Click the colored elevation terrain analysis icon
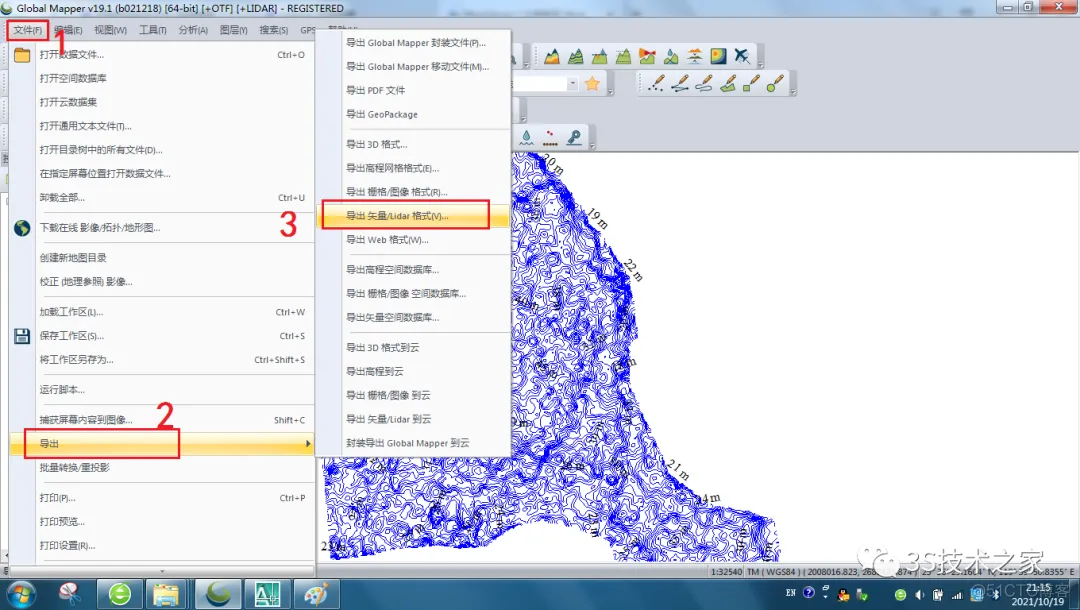The width and height of the screenshot is (1080, 610). coord(552,56)
